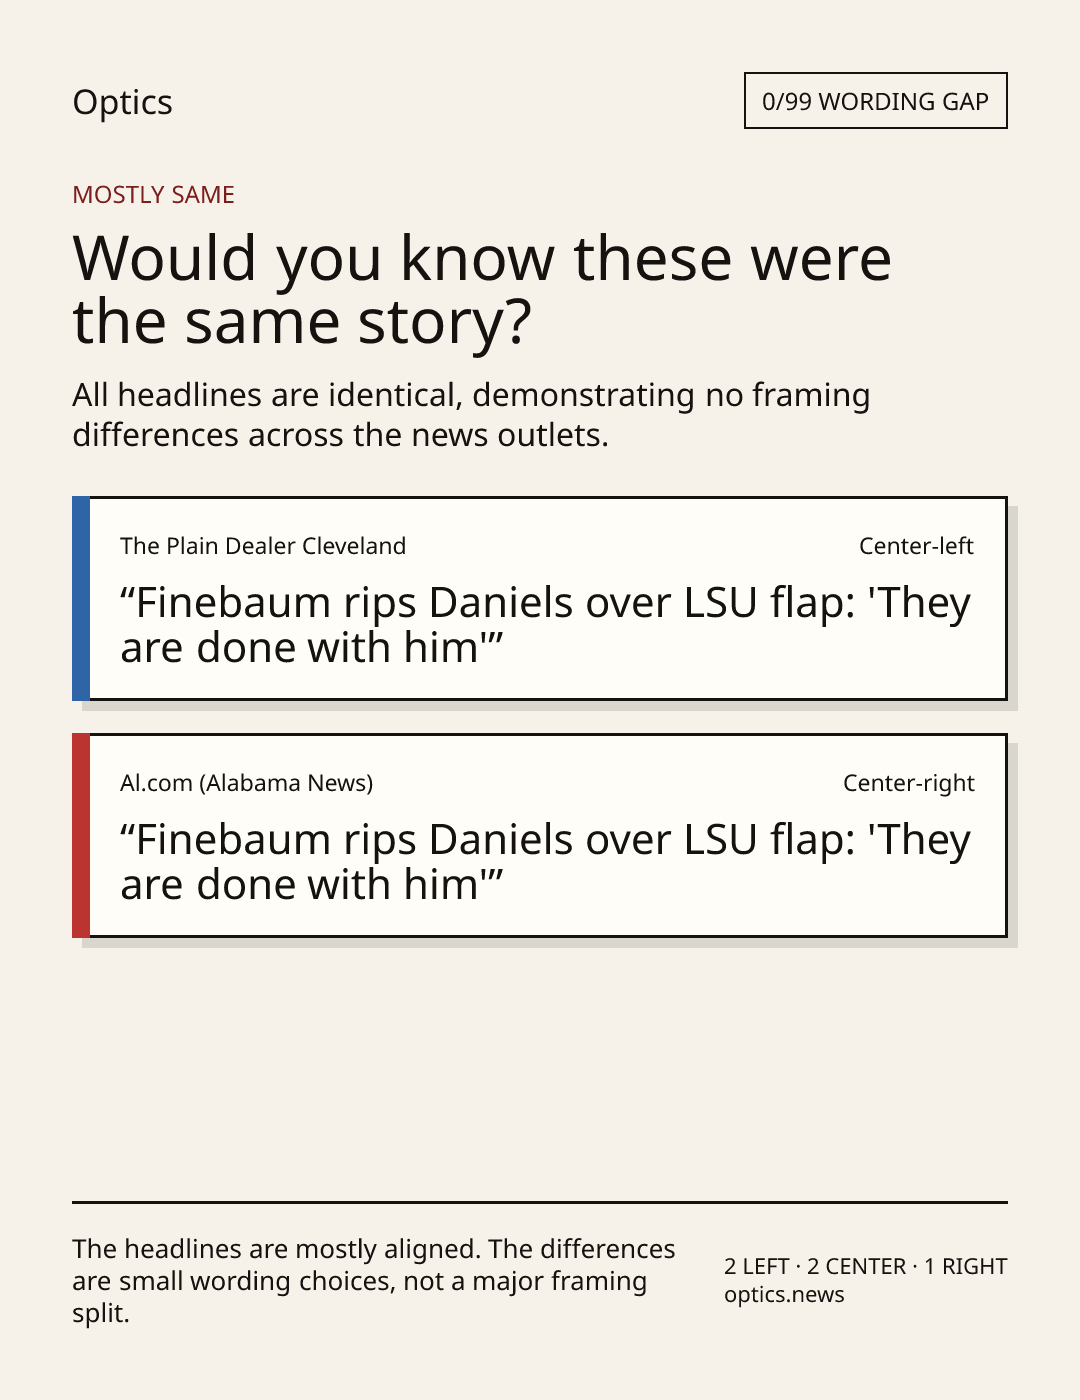Open the Al.com (Alabama News) headline card
1080x1400 pixels.
(x=539, y=835)
